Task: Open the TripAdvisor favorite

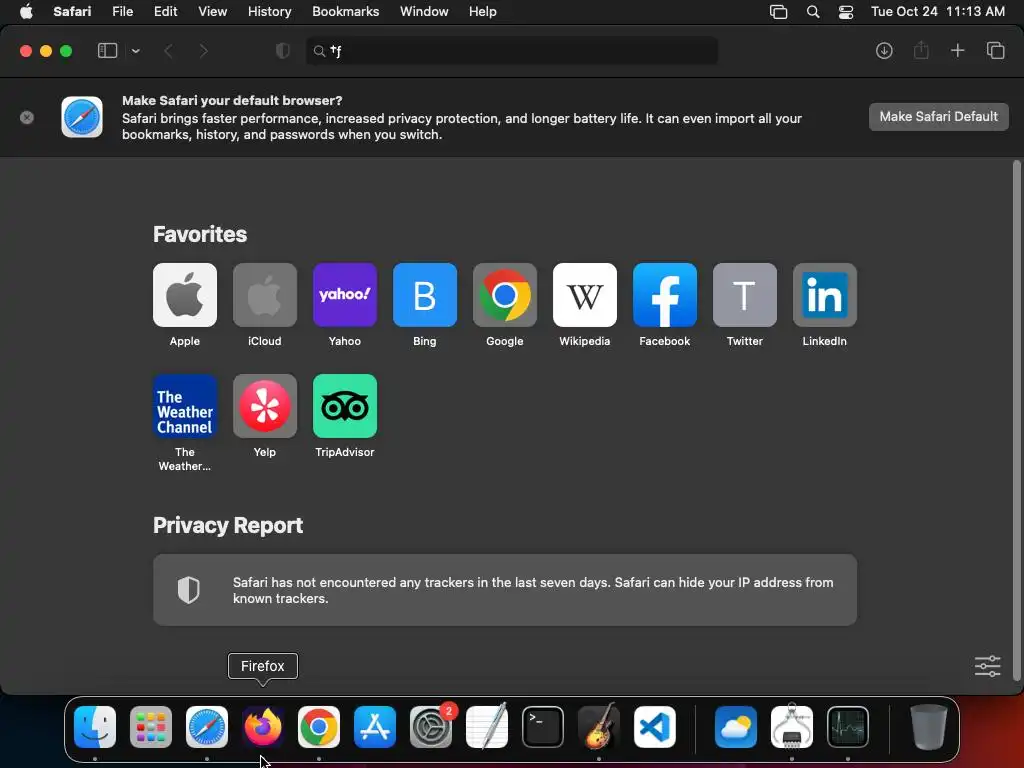Action: 345,406
